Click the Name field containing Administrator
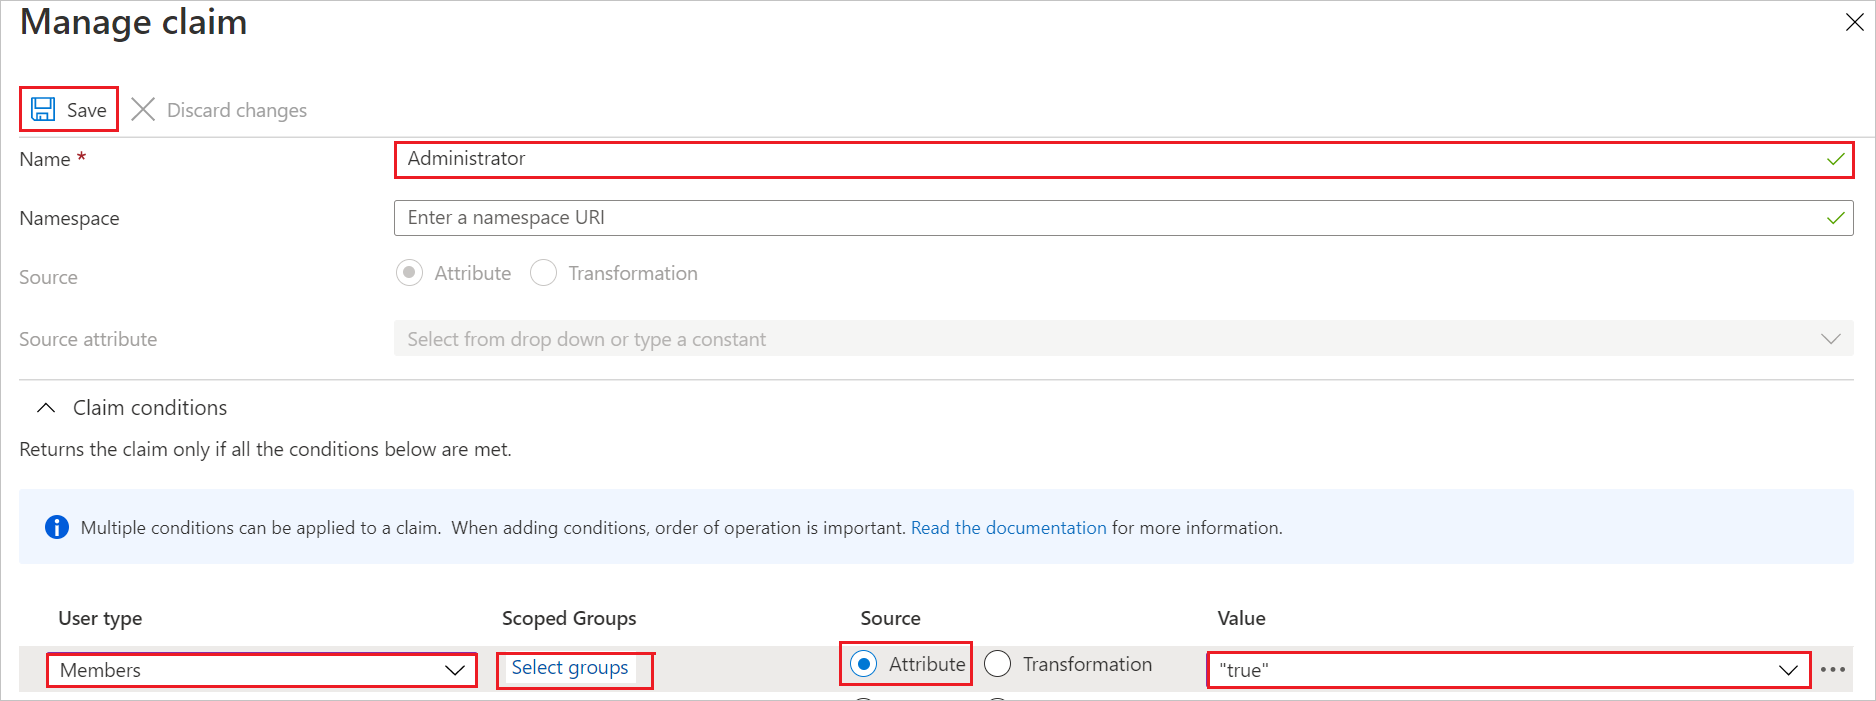 1123,159
